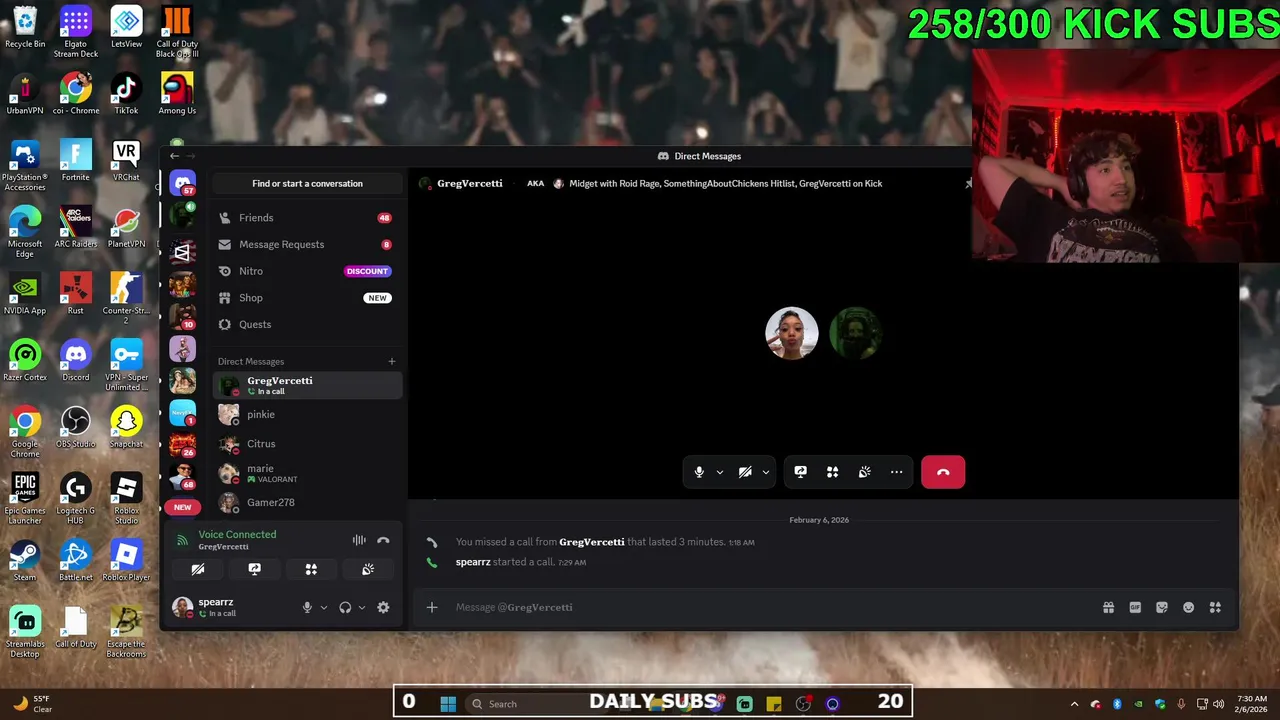Open Windows Start menu
The image size is (1280, 720).
[x=448, y=704]
